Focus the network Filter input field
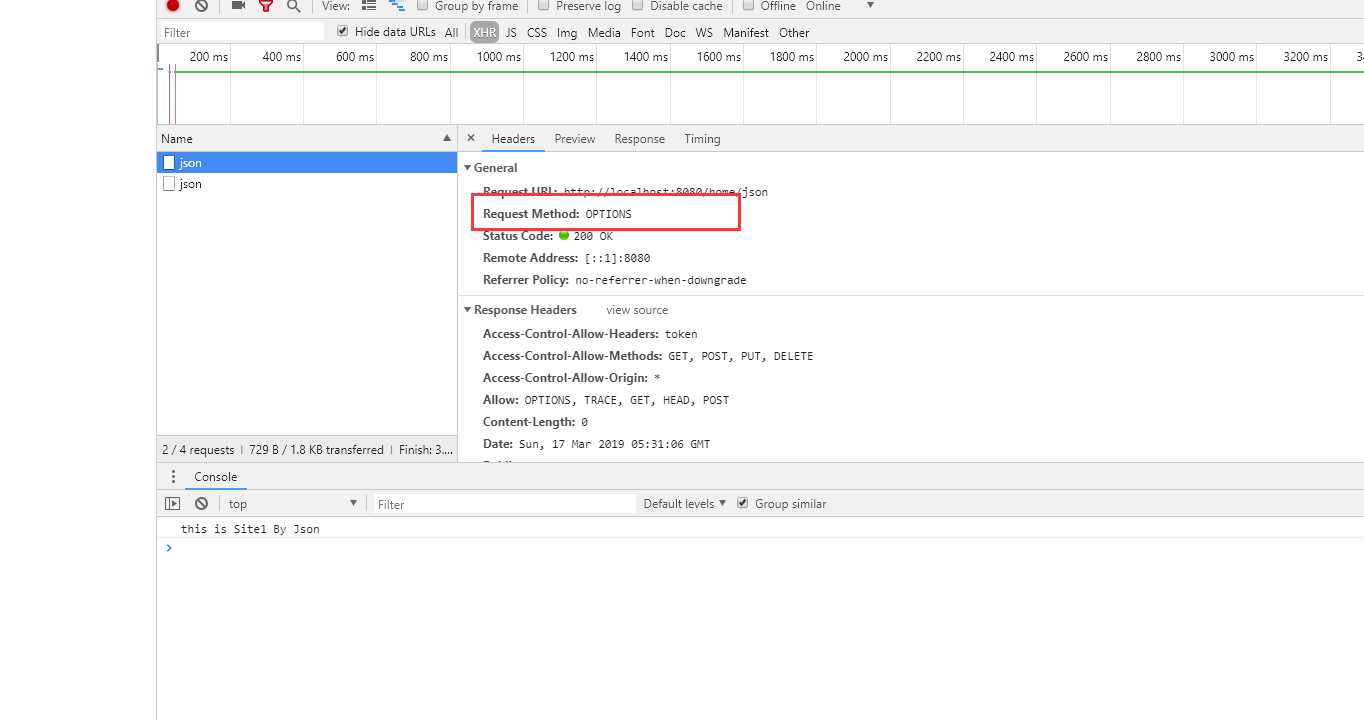 coord(241,32)
